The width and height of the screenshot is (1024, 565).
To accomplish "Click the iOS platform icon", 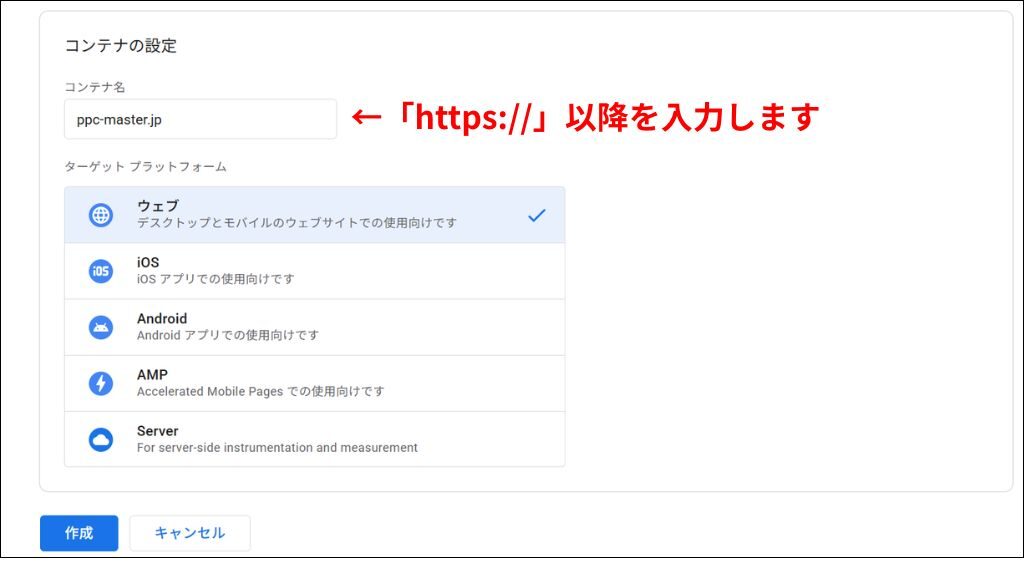I will [101, 271].
